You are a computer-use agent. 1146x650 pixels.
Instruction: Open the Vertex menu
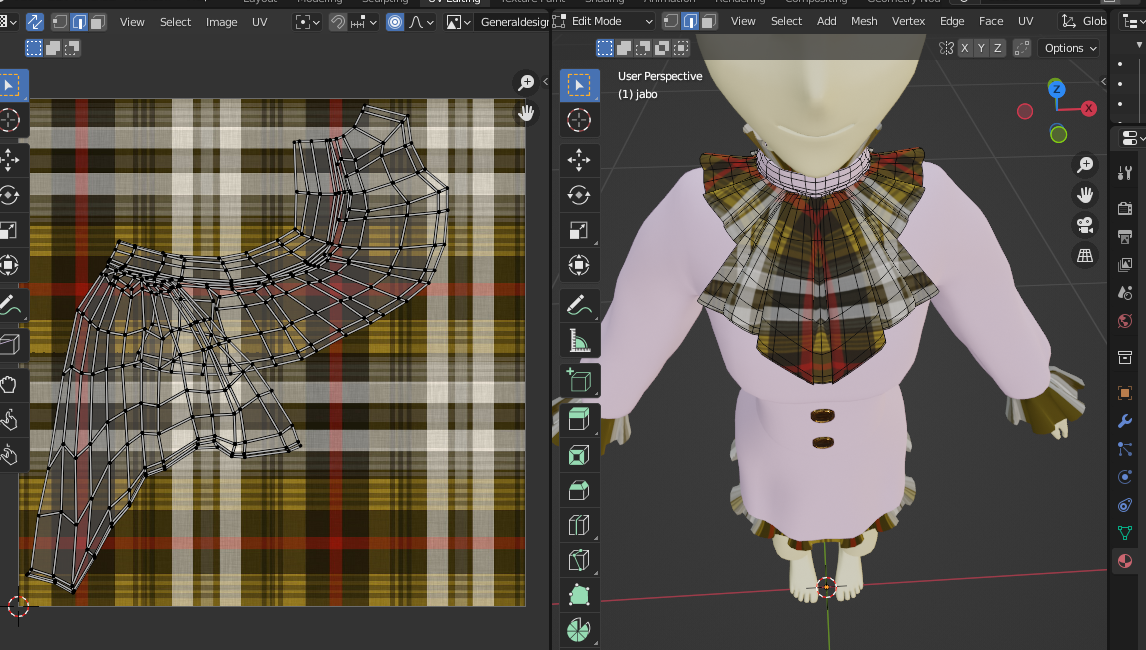pyautogui.click(x=908, y=21)
